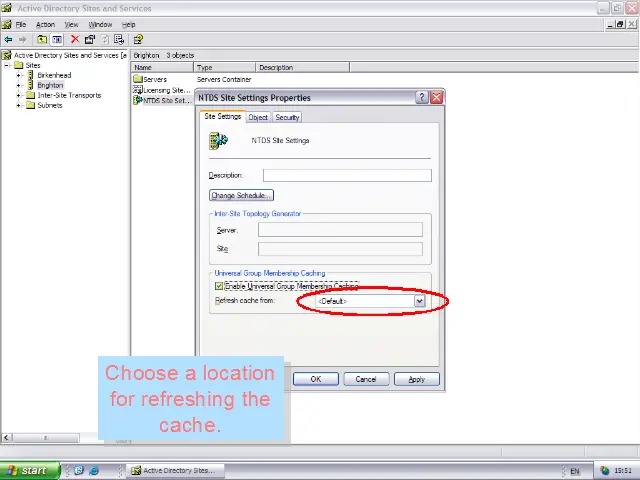Switch to the Object tab

coord(258,117)
